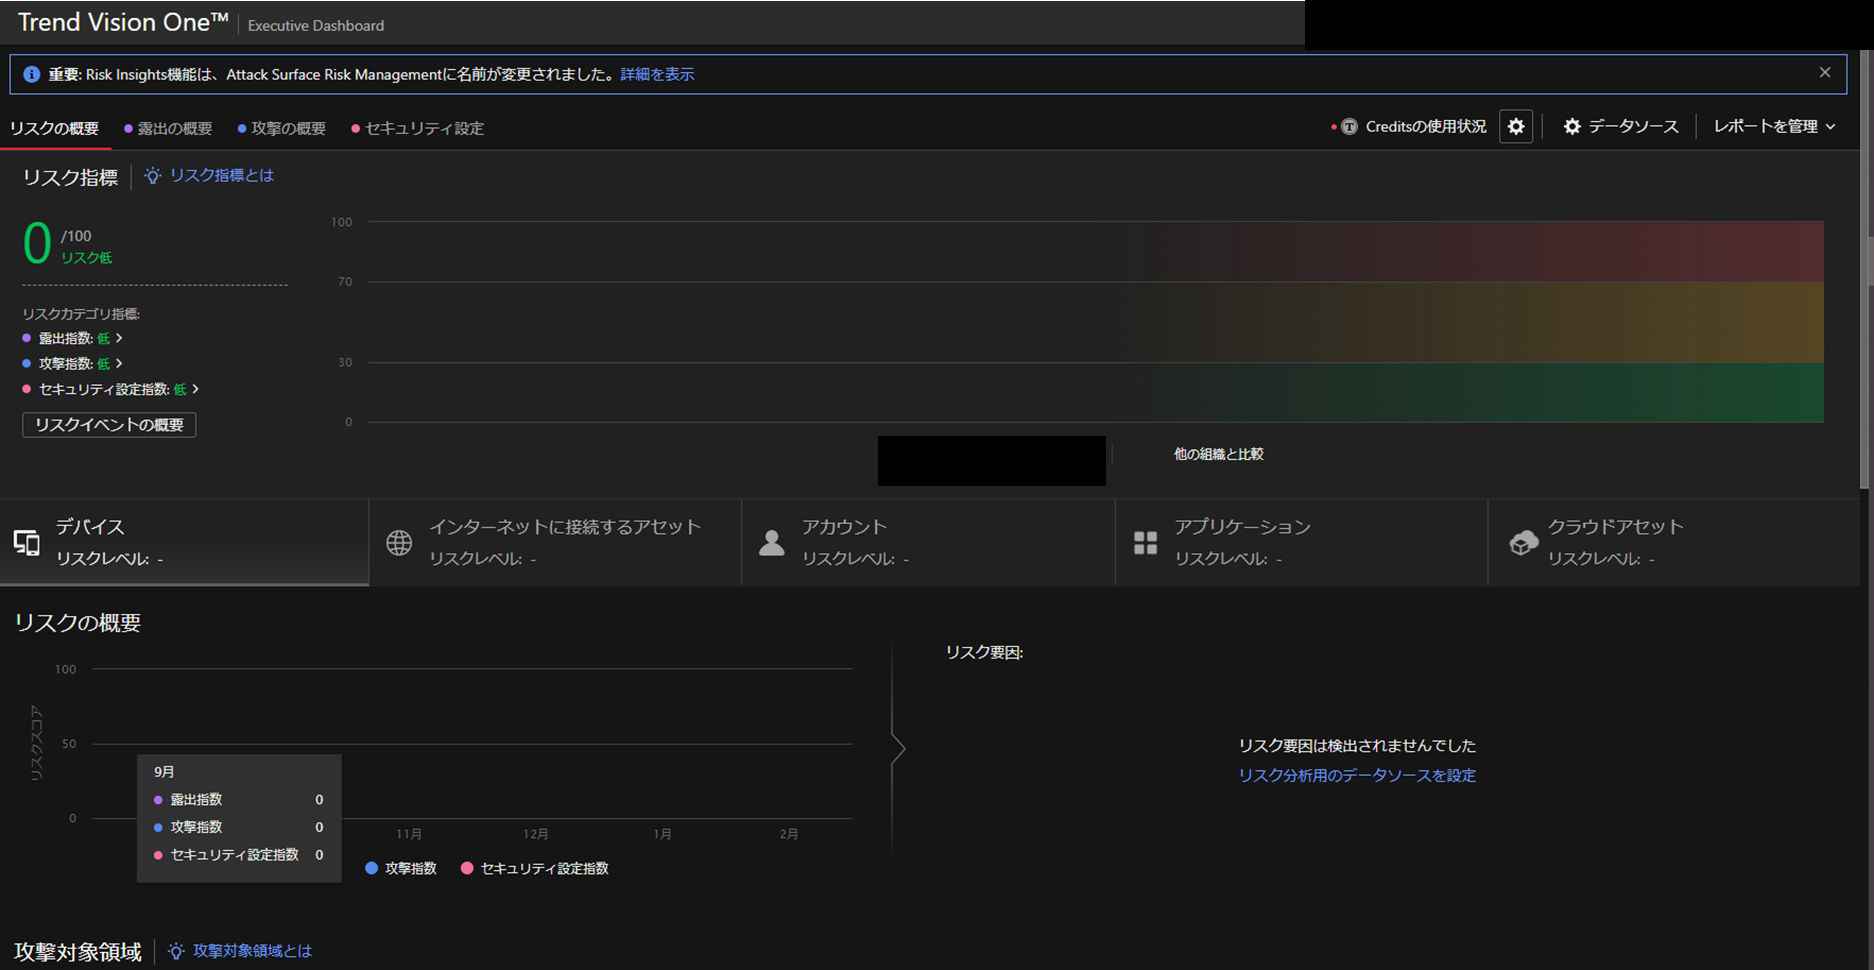Click the grid icon in アプリケーション tile
Screen dimensions: 1874x970
1145,543
